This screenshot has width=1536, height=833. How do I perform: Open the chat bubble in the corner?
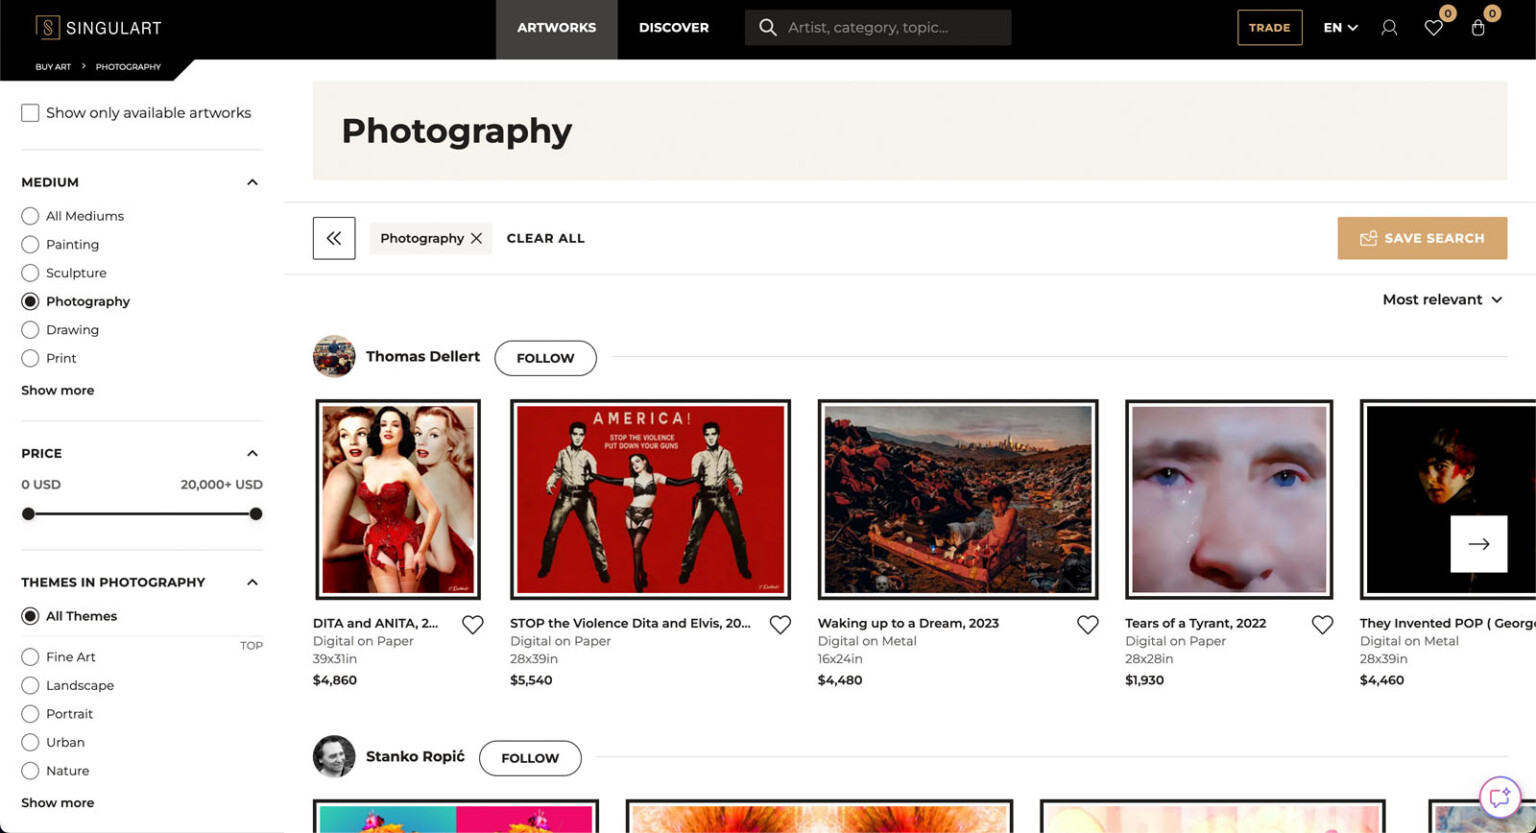point(1499,797)
